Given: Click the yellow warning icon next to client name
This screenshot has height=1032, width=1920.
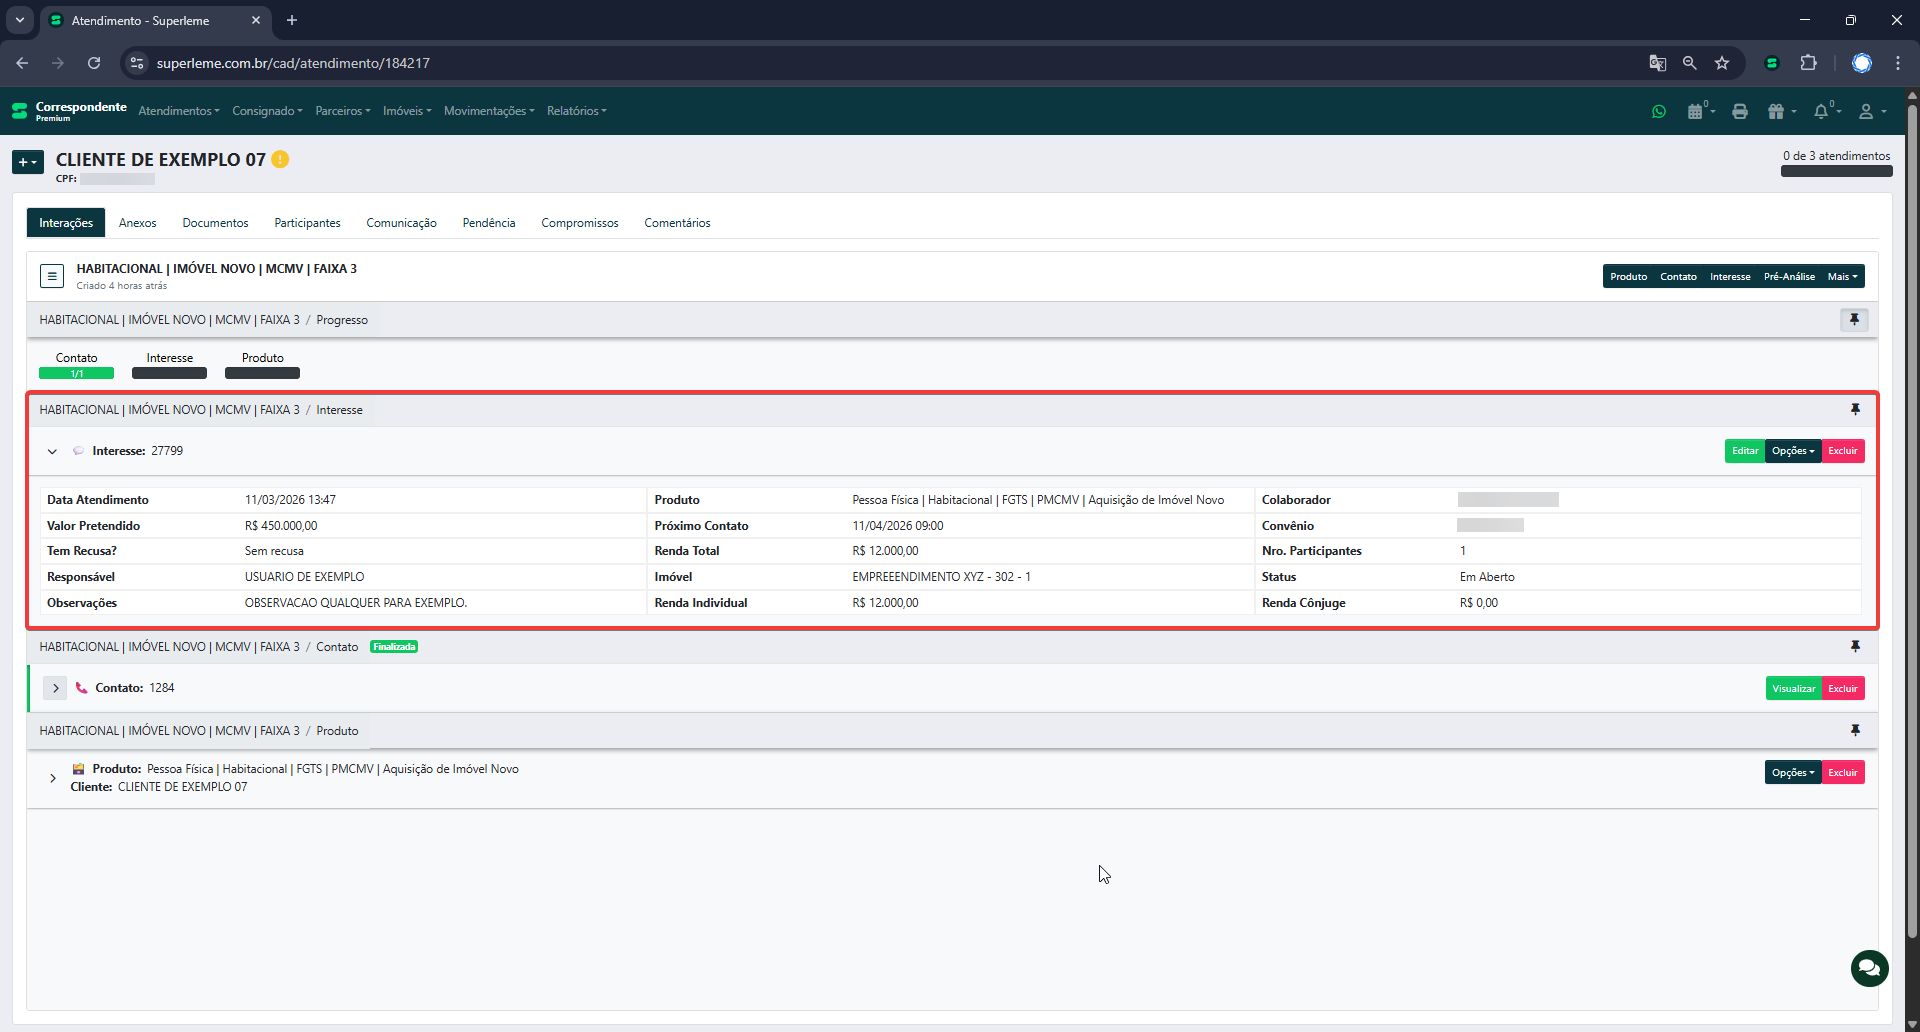Looking at the screenshot, I should 281,159.
